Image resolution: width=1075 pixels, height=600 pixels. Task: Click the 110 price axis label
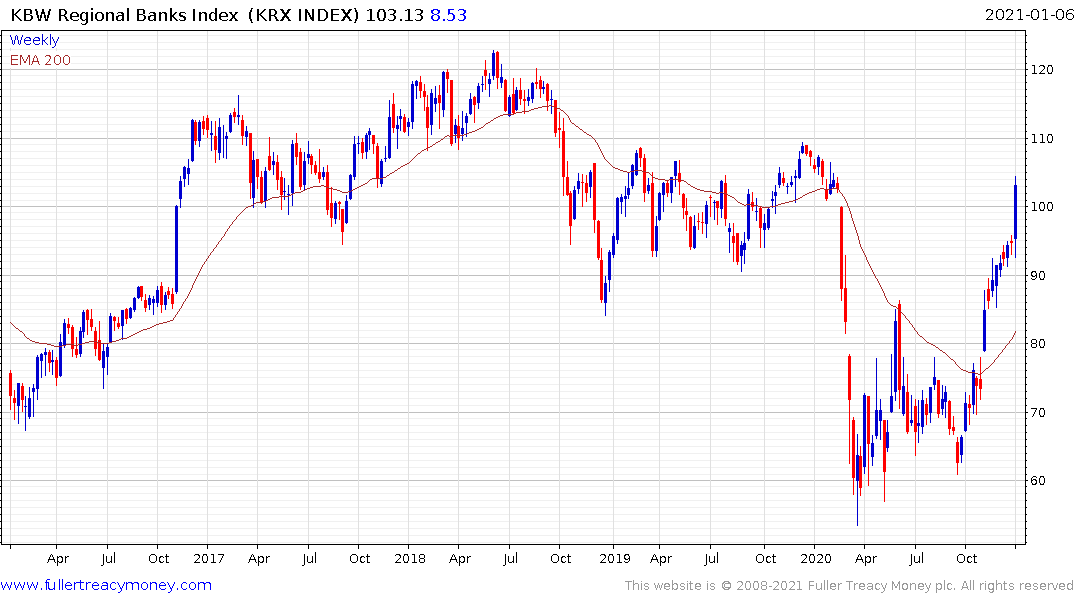[x=1041, y=139]
